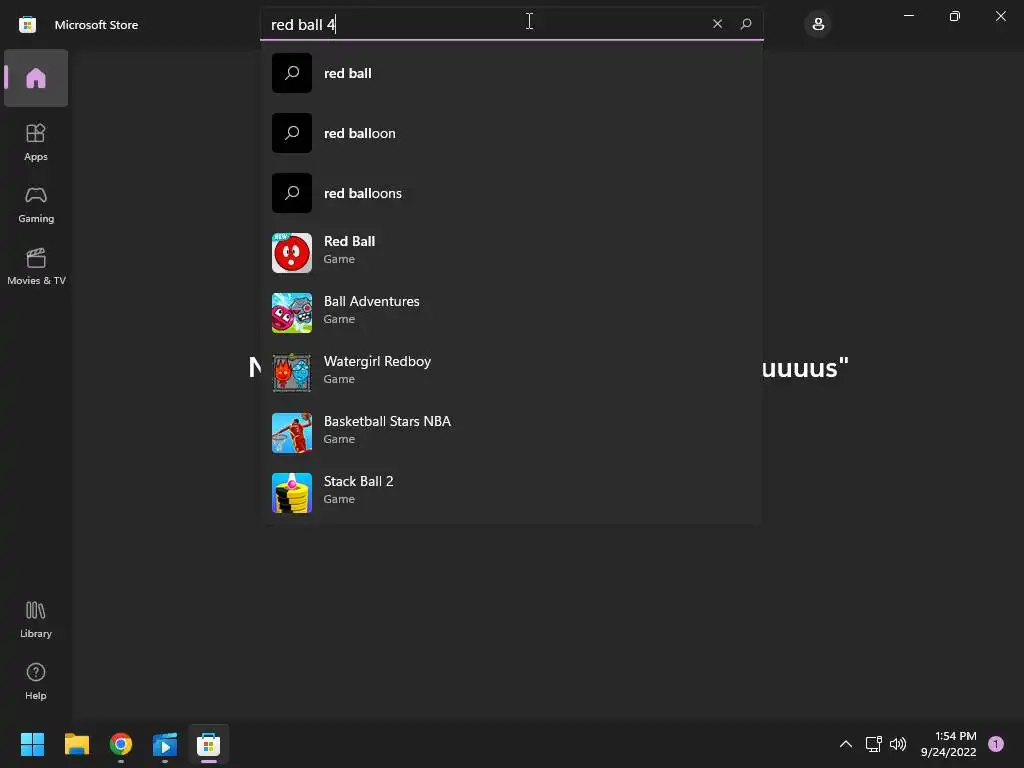Open Basketball Stars NBA game result

pyautogui.click(x=511, y=433)
